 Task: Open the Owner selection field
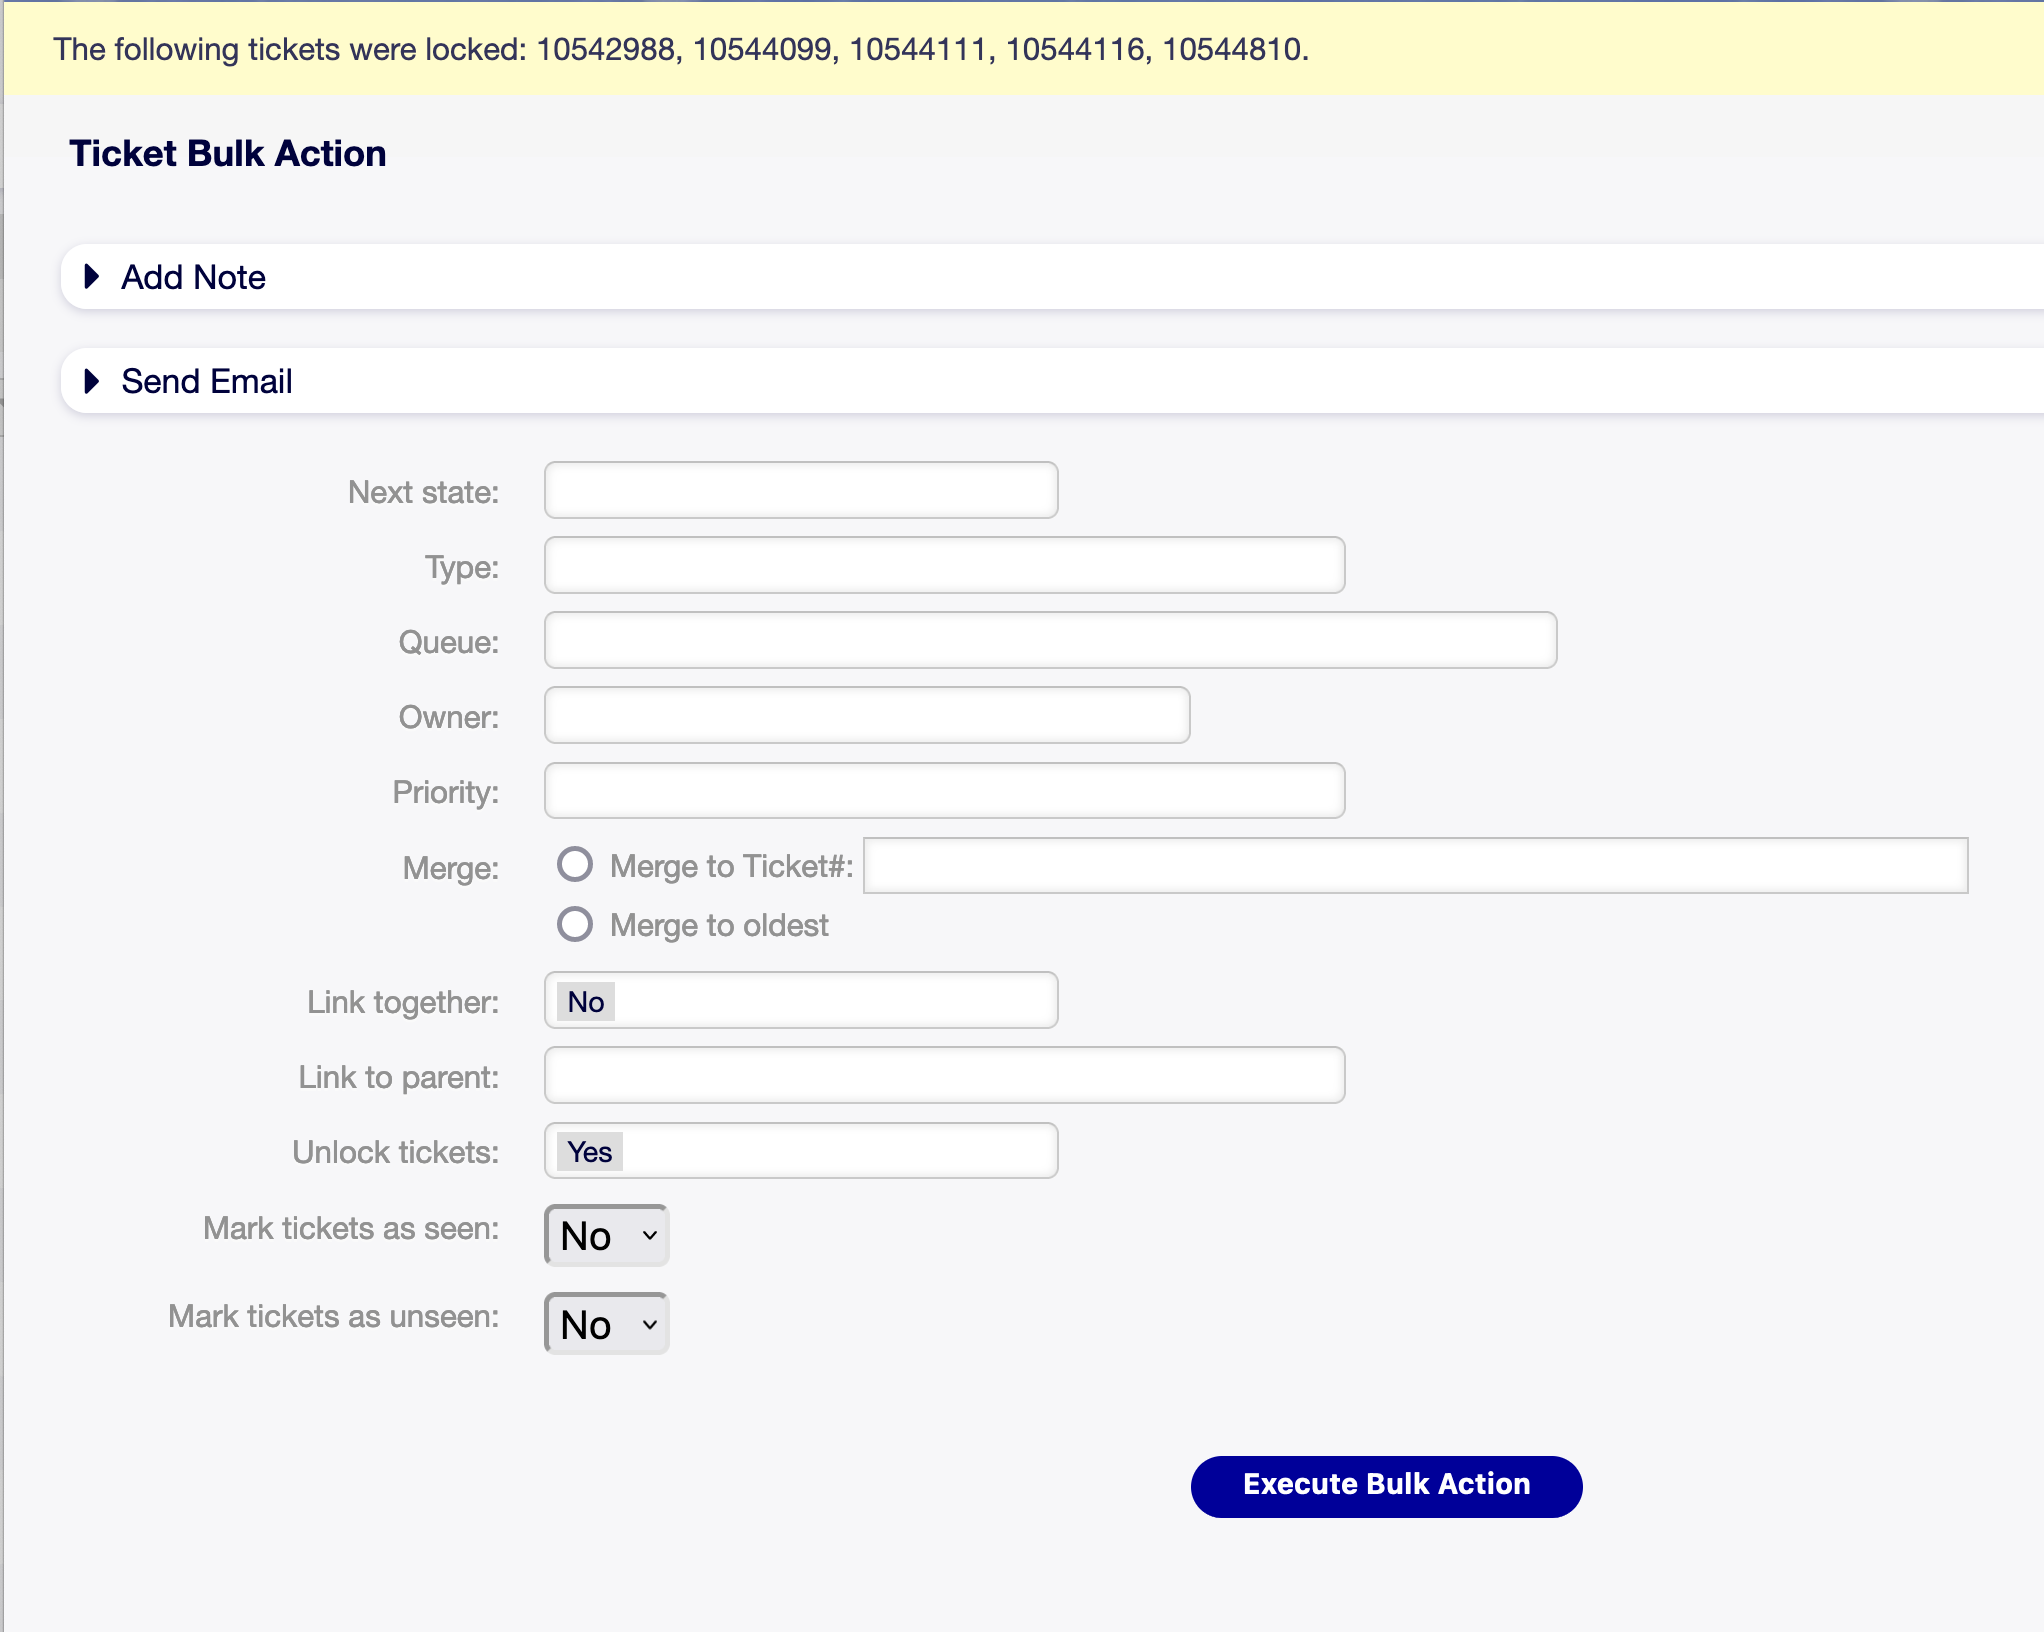(x=866, y=715)
